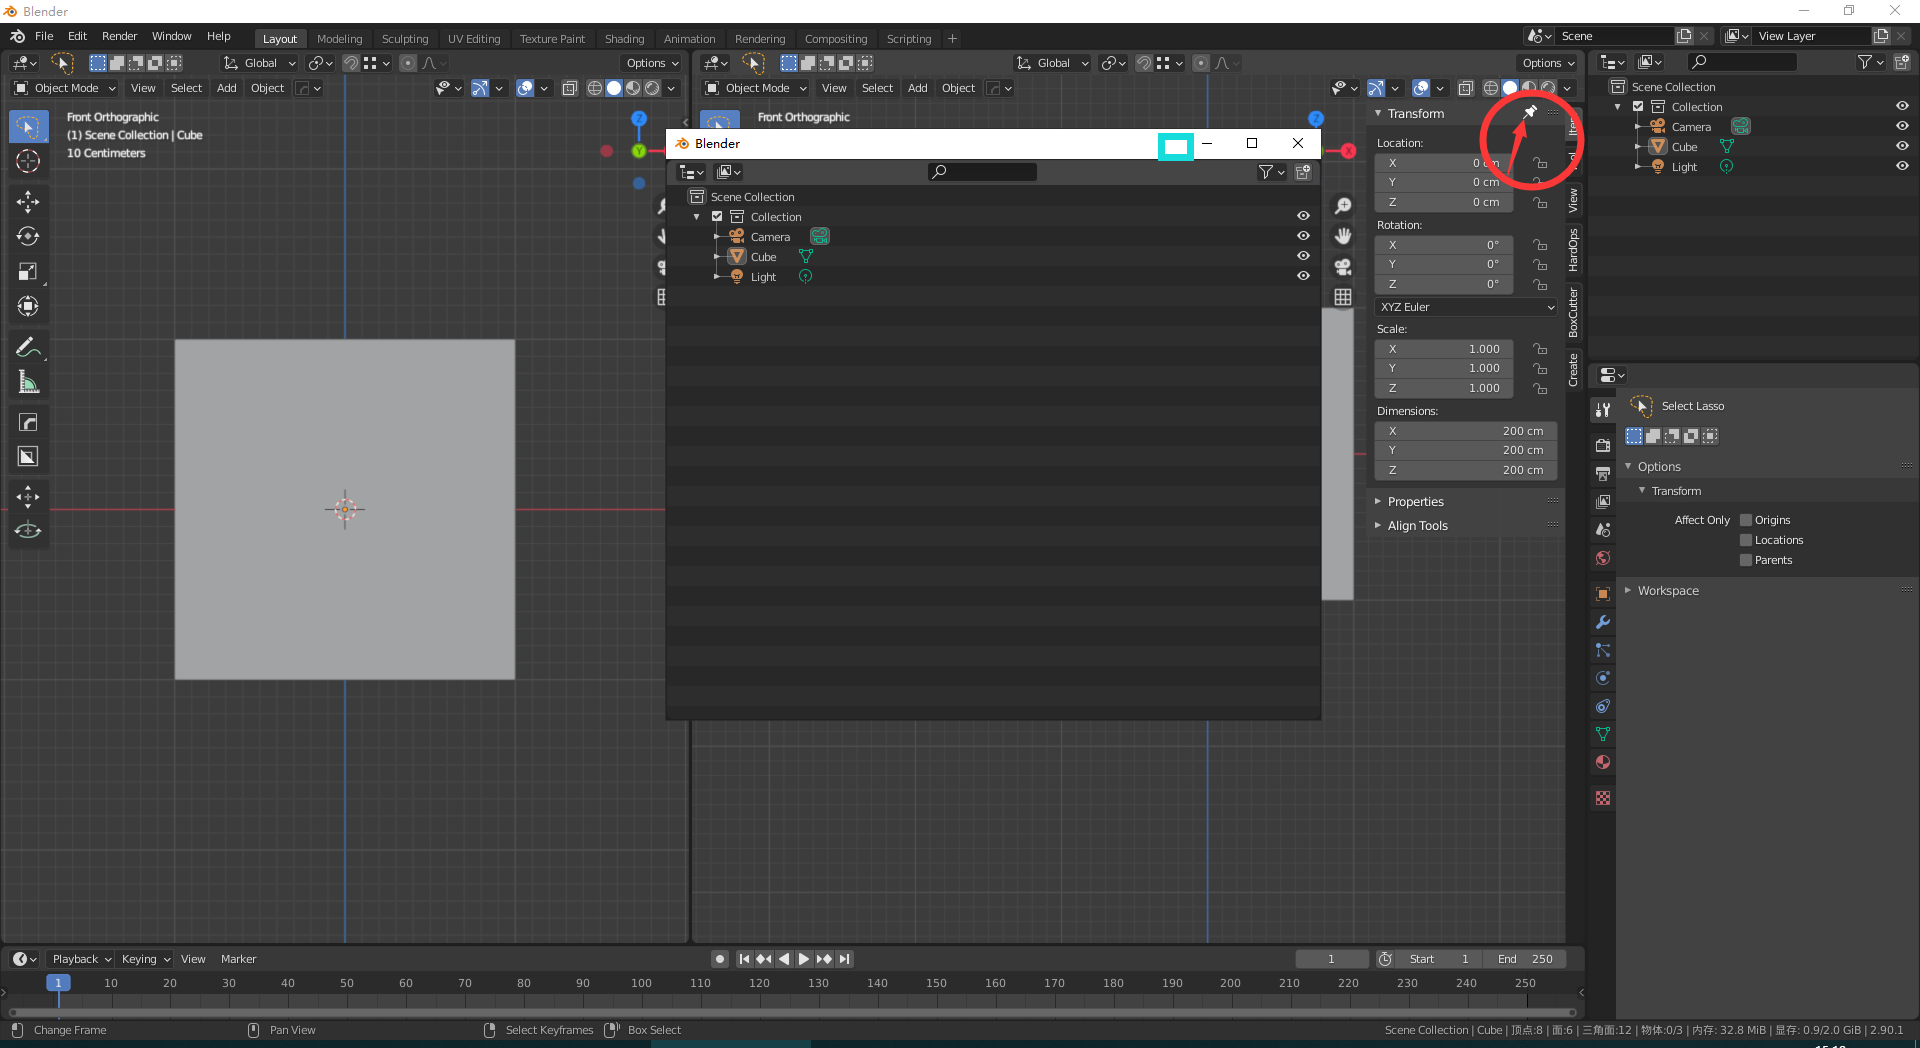Open the XYZ Euler rotation mode dropdown
The width and height of the screenshot is (1920, 1048).
coord(1467,307)
